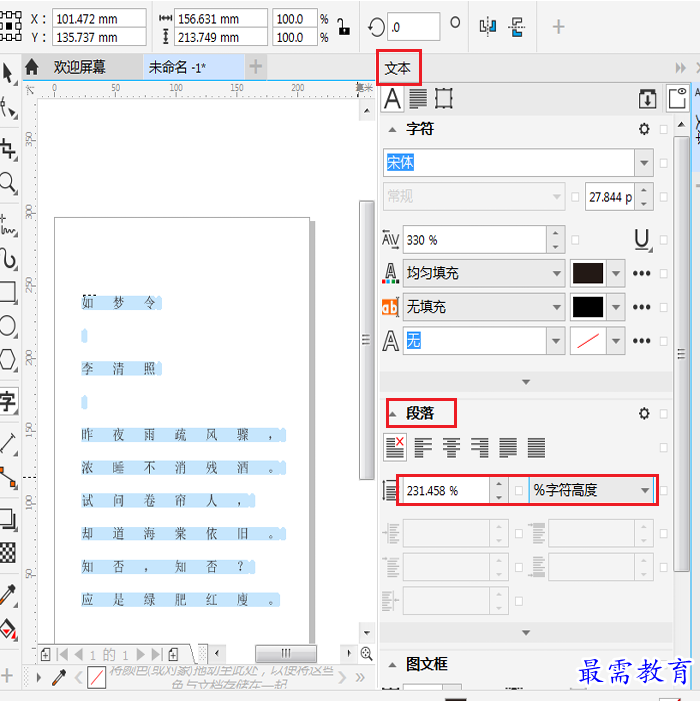Tick checkbox beside 段落 gear icon
This screenshot has height=703, width=700.
click(x=664, y=413)
